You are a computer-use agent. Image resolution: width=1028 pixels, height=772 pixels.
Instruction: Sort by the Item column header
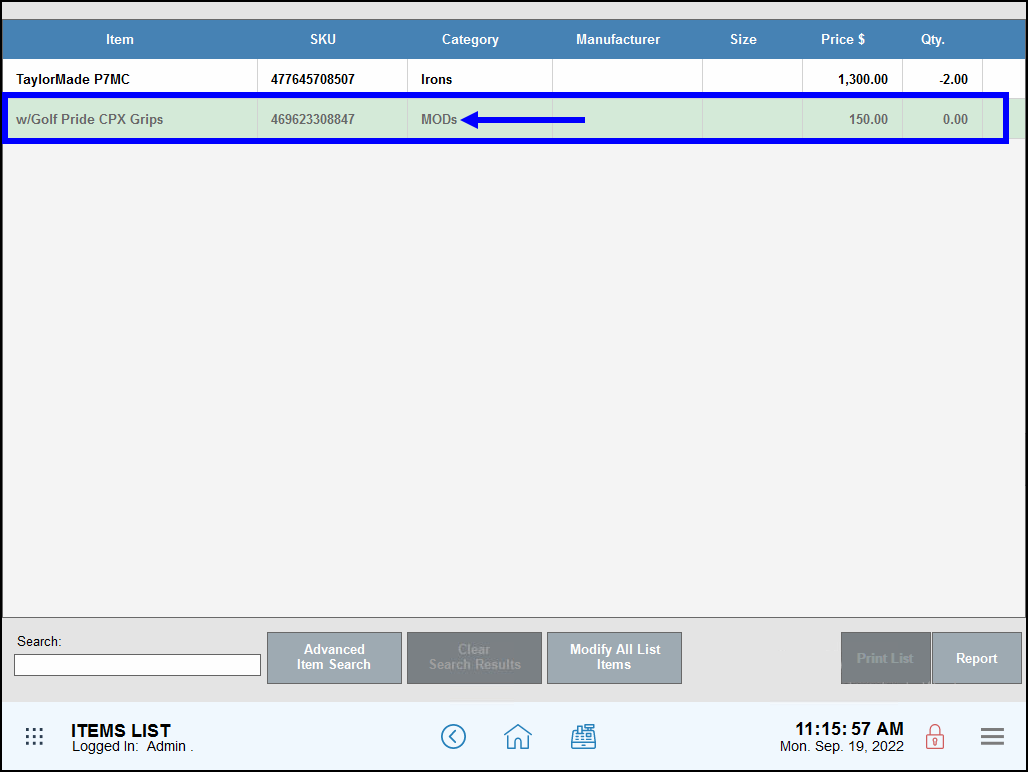[120, 39]
